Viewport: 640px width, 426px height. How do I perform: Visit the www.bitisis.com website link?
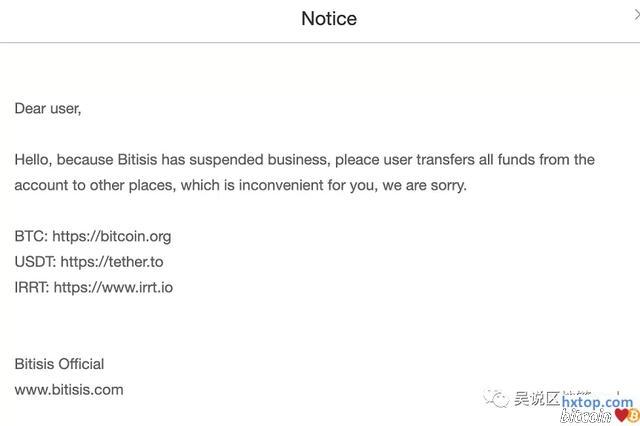(69, 389)
